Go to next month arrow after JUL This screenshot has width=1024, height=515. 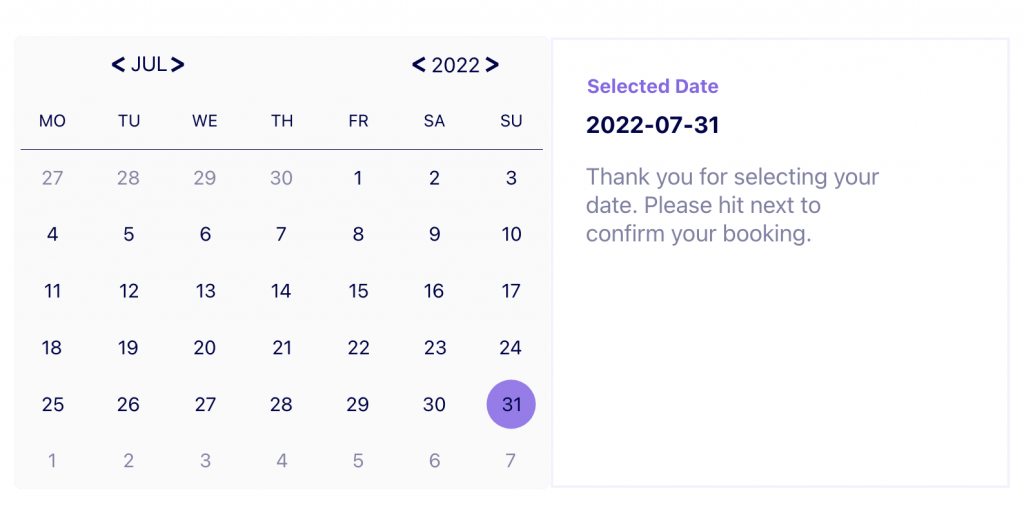178,65
